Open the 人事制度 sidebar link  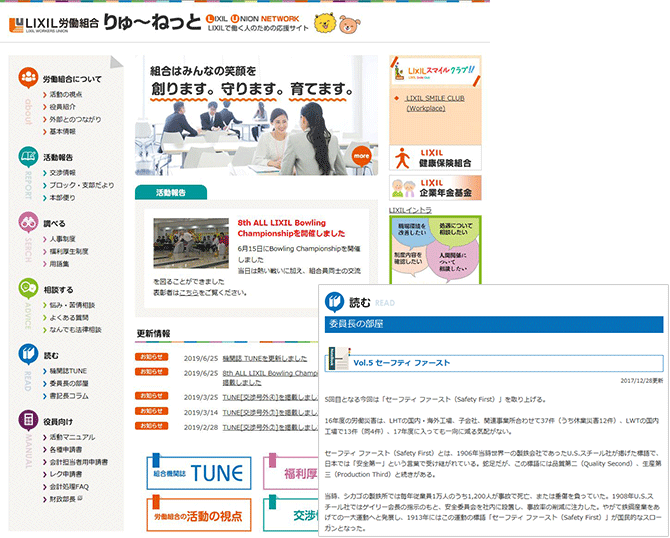(62, 239)
